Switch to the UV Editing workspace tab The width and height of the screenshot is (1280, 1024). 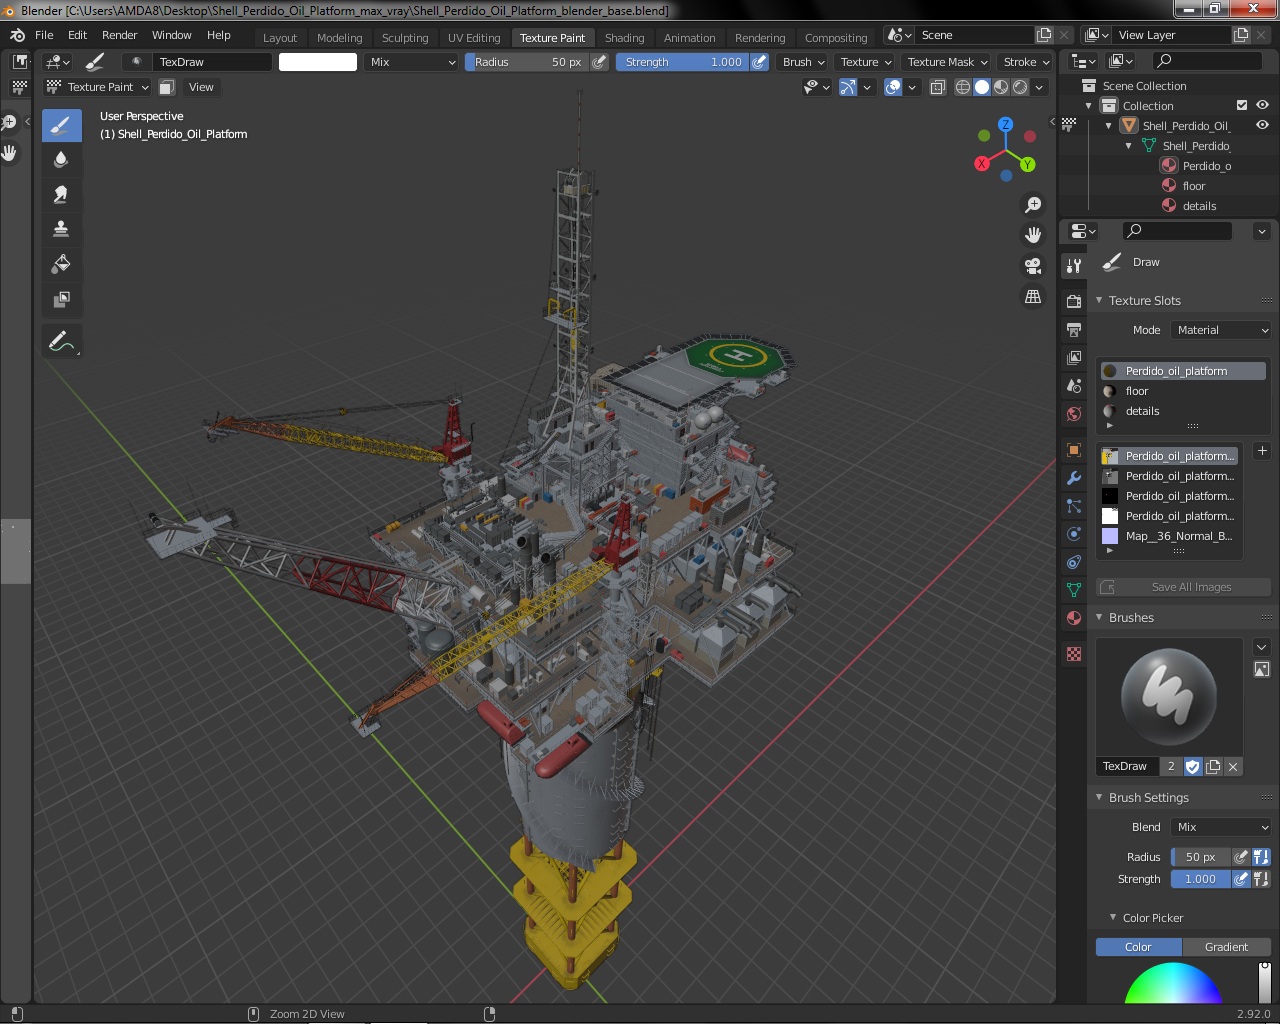[474, 38]
